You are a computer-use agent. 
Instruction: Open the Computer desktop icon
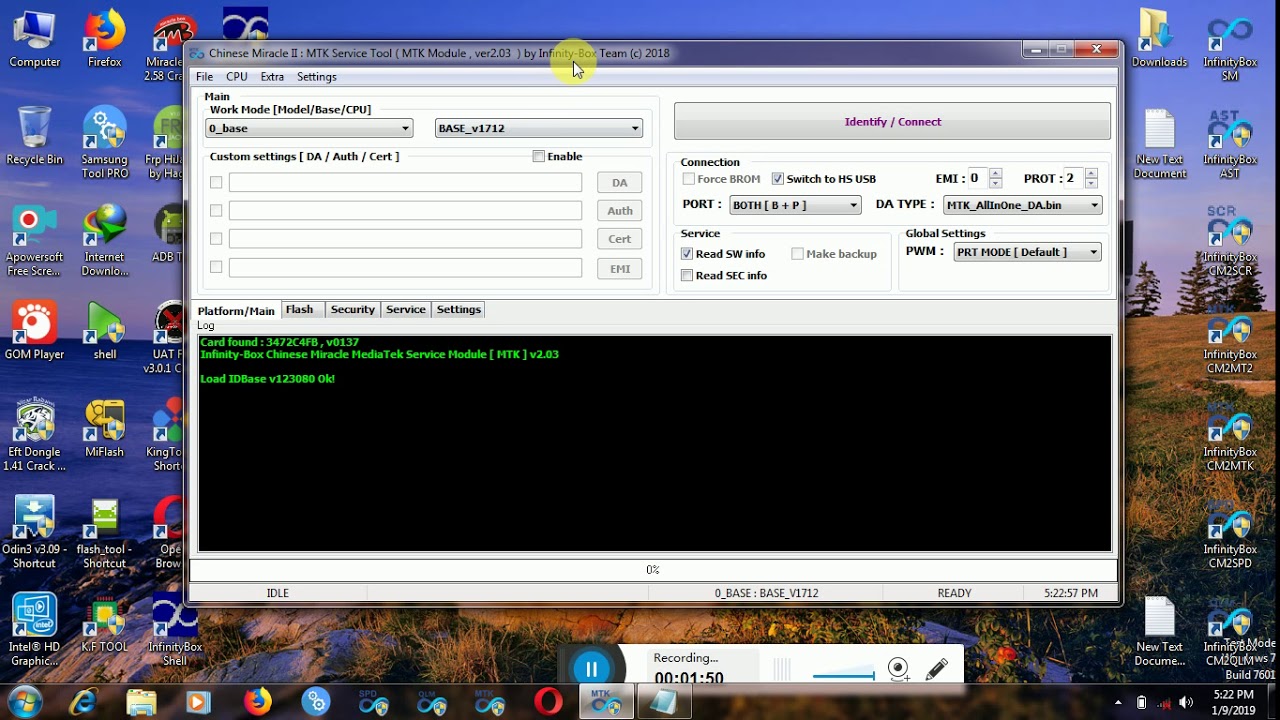(35, 40)
